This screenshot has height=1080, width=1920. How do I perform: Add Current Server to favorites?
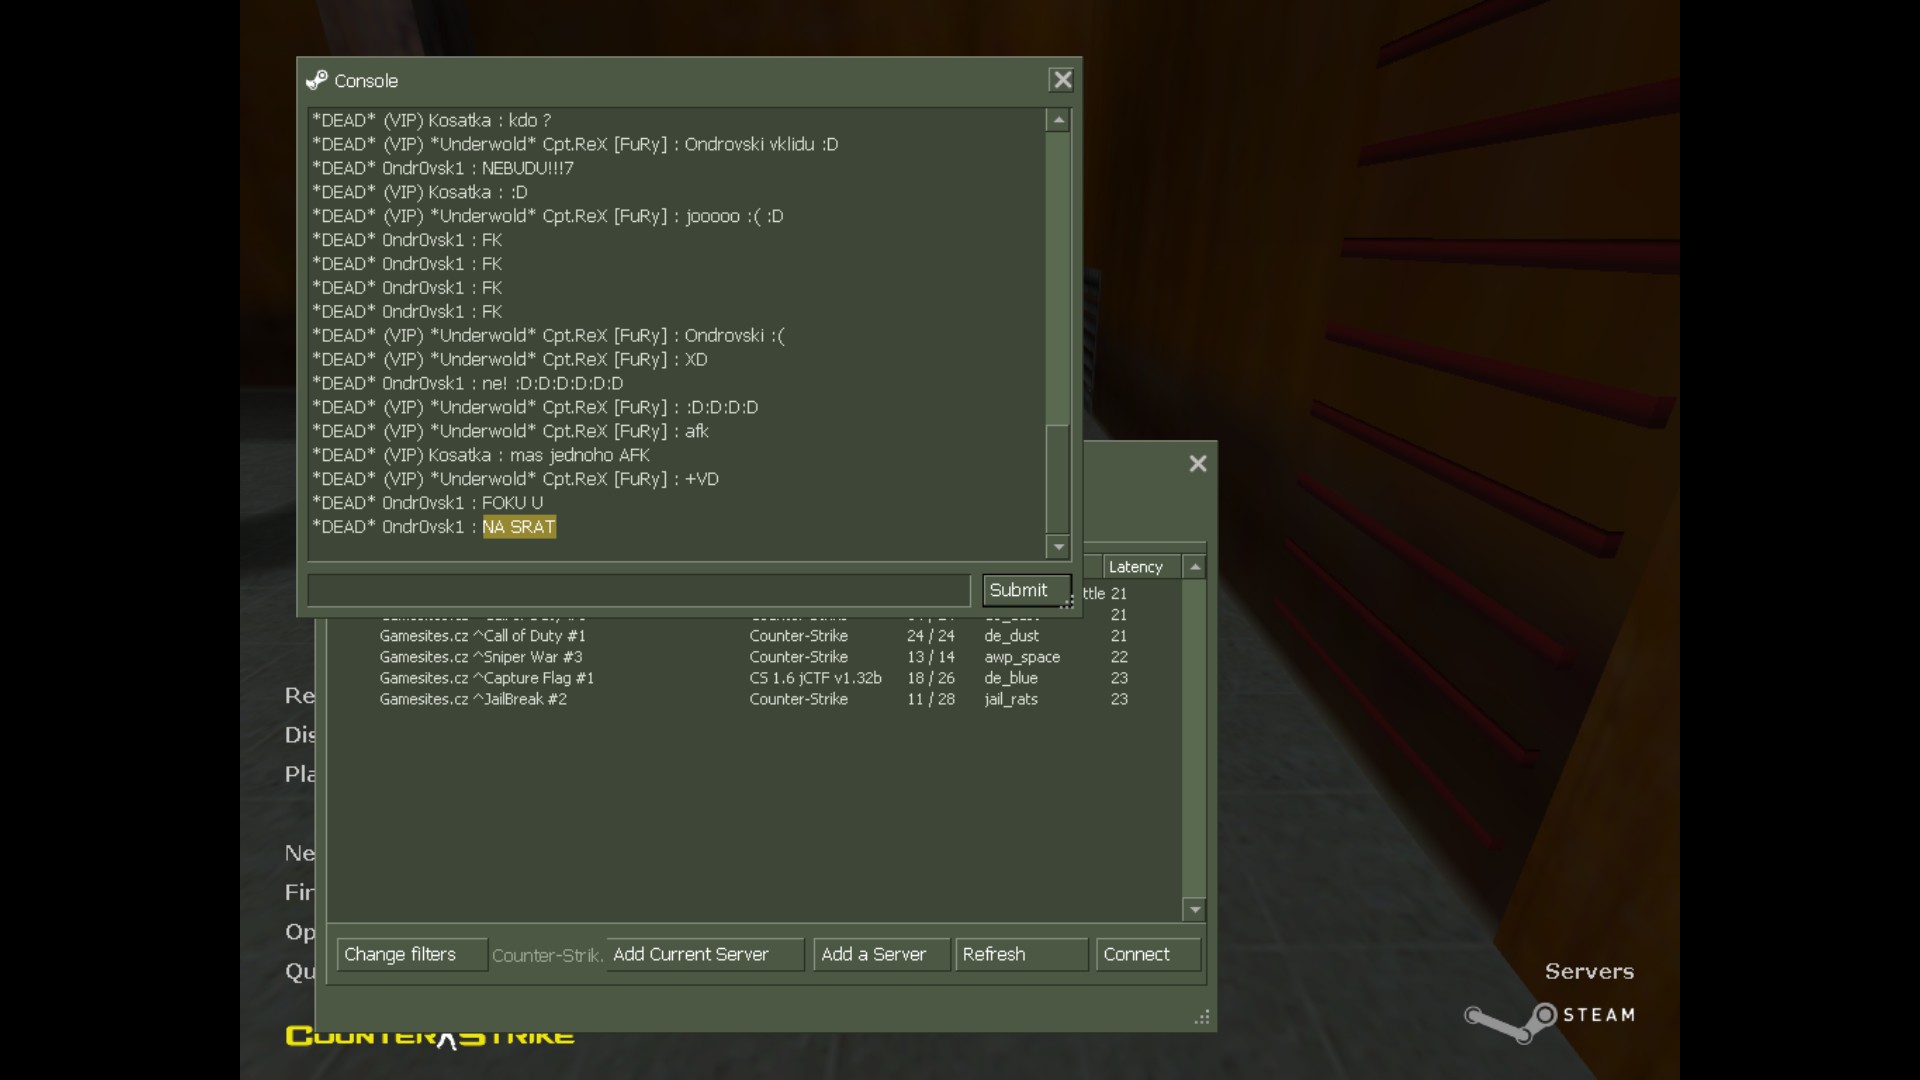coord(705,954)
